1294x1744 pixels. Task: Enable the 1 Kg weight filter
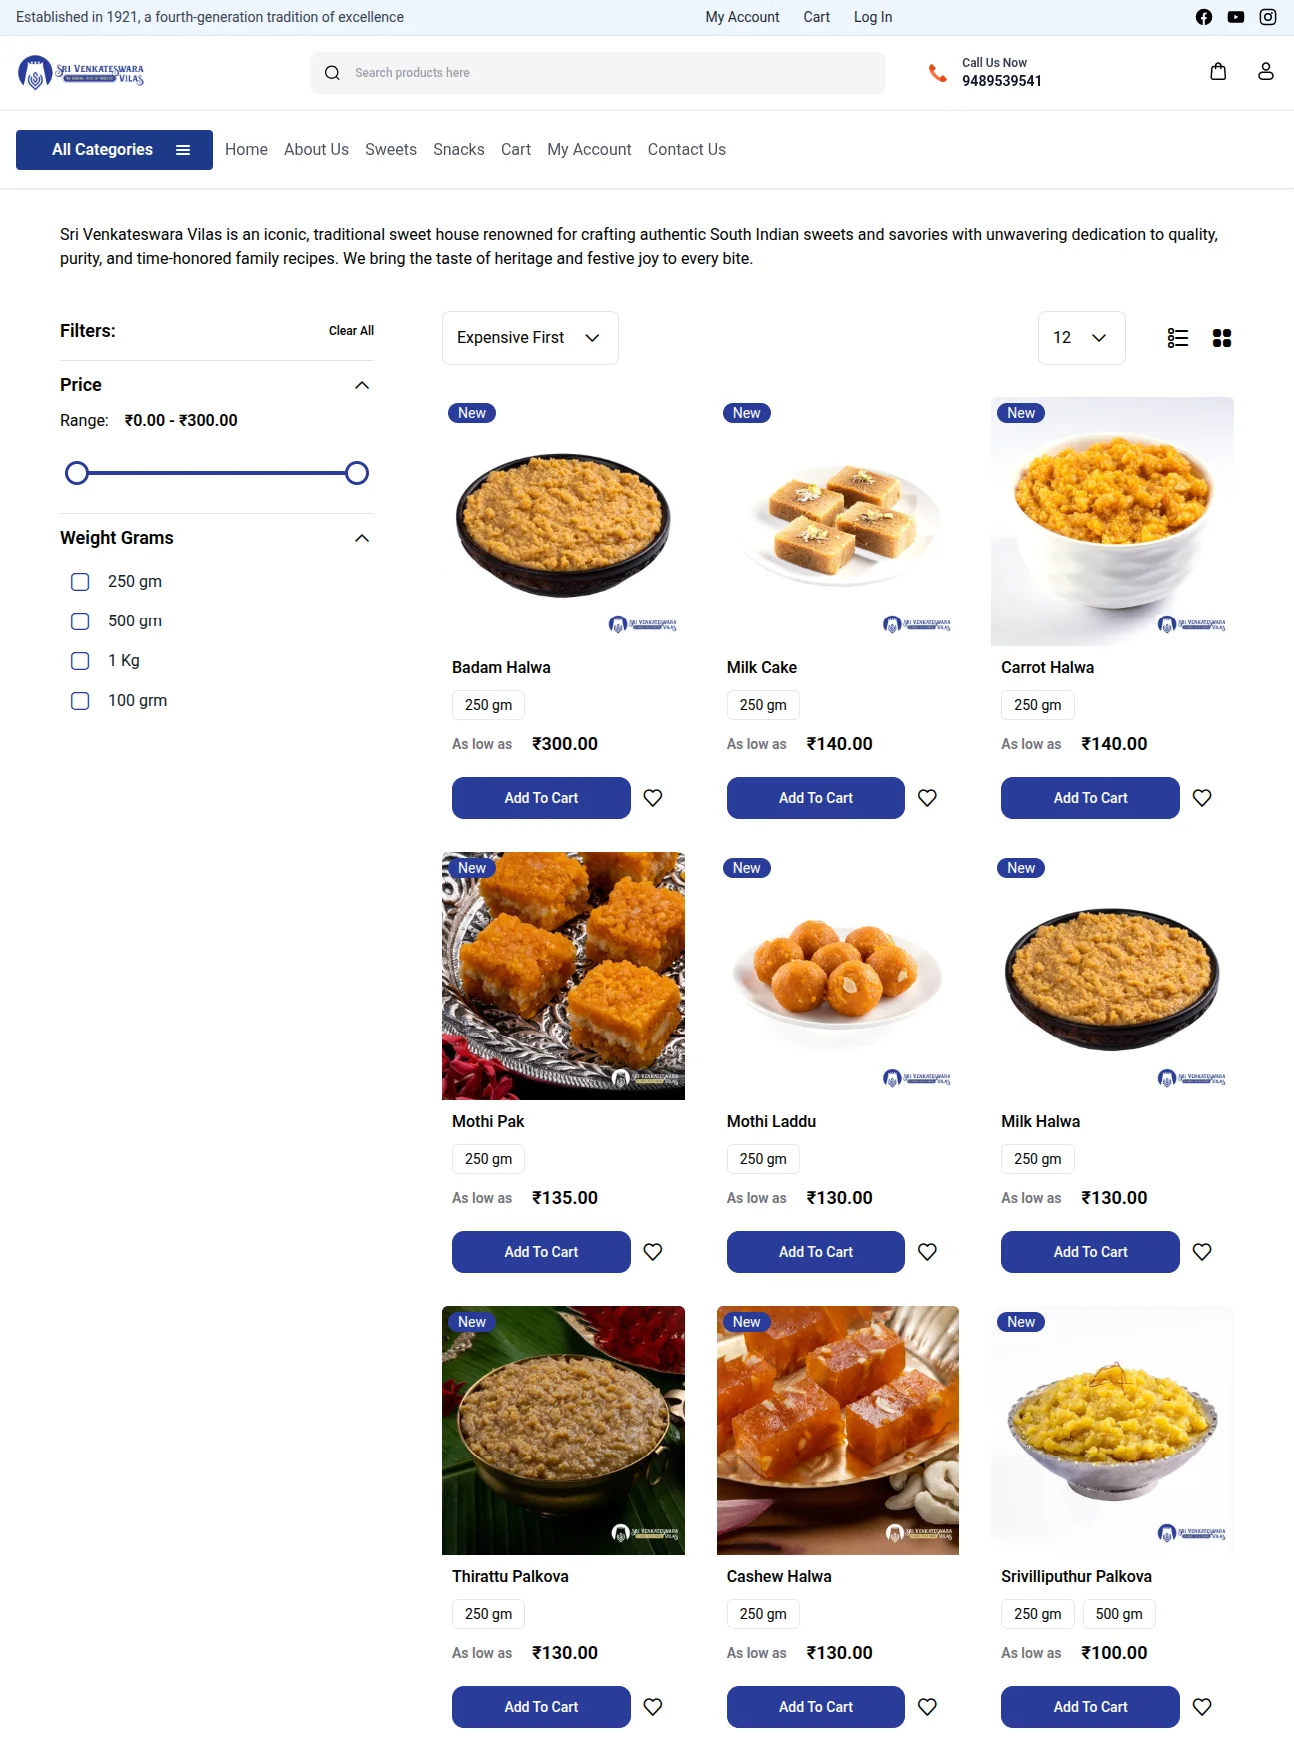pyautogui.click(x=81, y=661)
